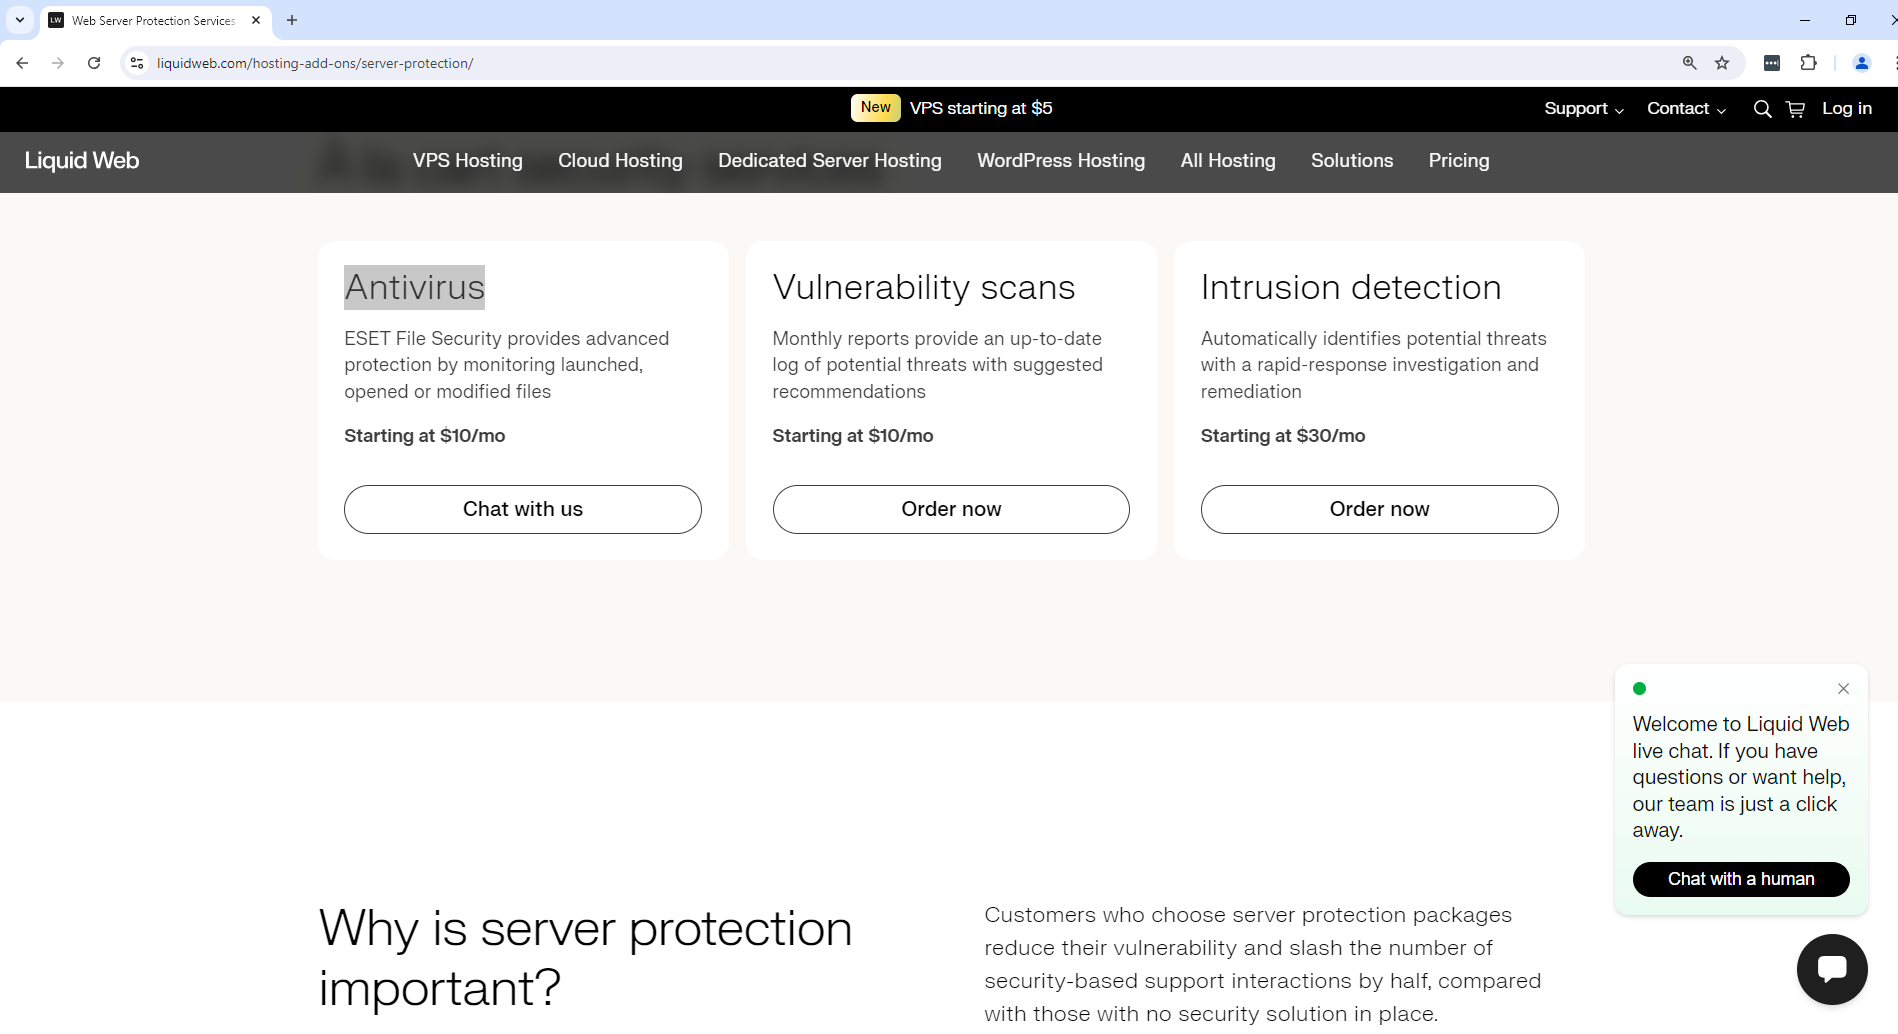Click Chat with us under Antivirus
The height and width of the screenshot is (1034, 1898).
(522, 509)
